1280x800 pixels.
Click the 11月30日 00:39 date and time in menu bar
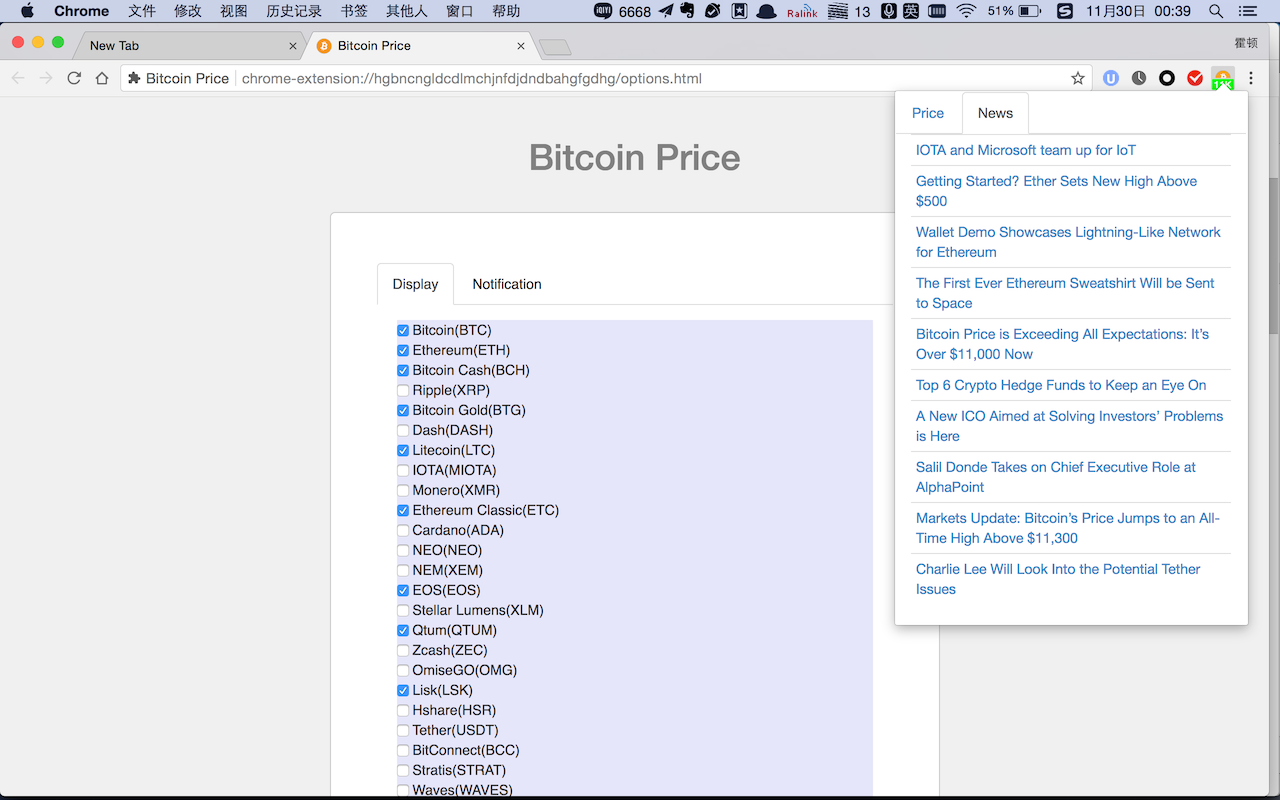(x=1138, y=11)
